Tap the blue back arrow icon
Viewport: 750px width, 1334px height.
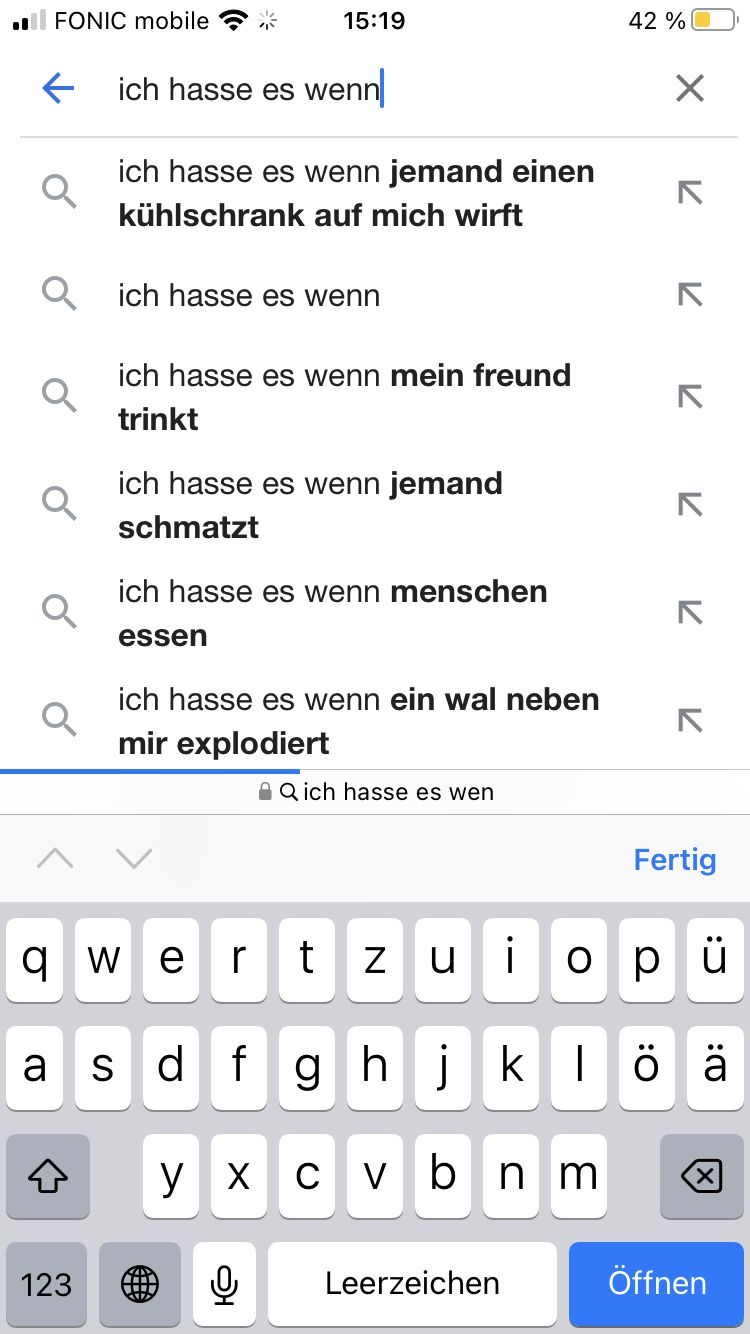pyautogui.click(x=59, y=89)
